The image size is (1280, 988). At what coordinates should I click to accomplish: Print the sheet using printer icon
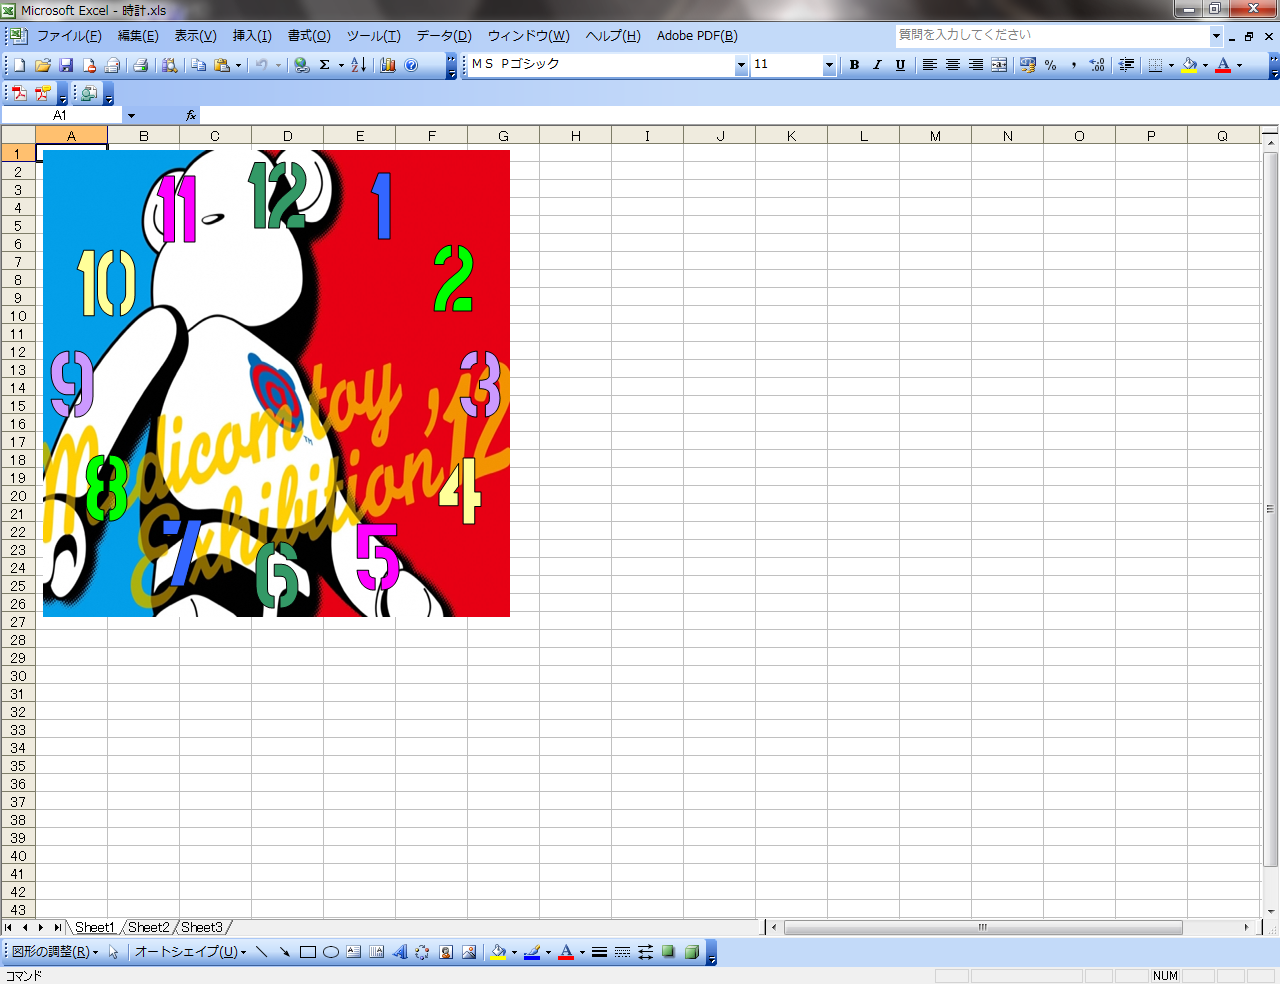point(141,65)
